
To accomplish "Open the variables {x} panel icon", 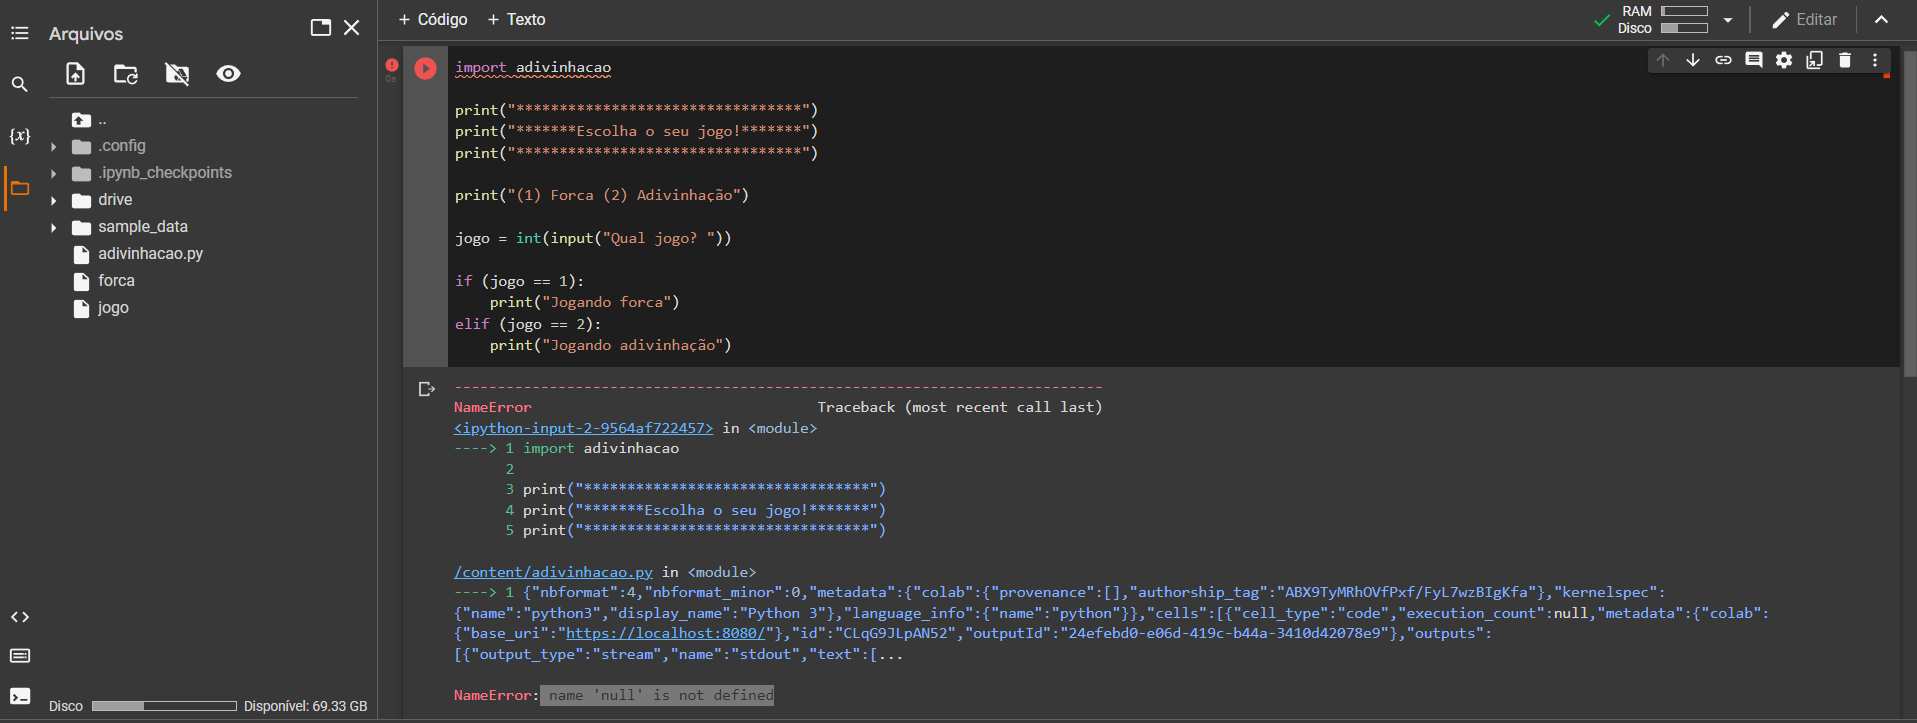I will (x=19, y=135).
